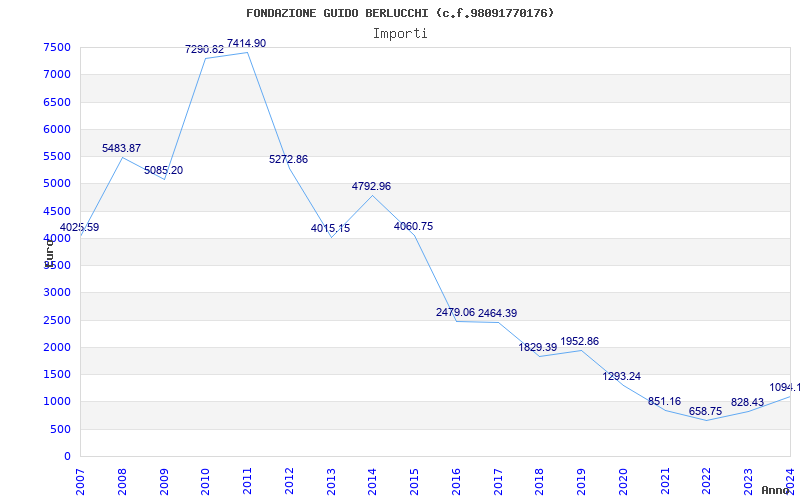Select the 4015.15 data label
This screenshot has width=800, height=500.
pos(331,229)
